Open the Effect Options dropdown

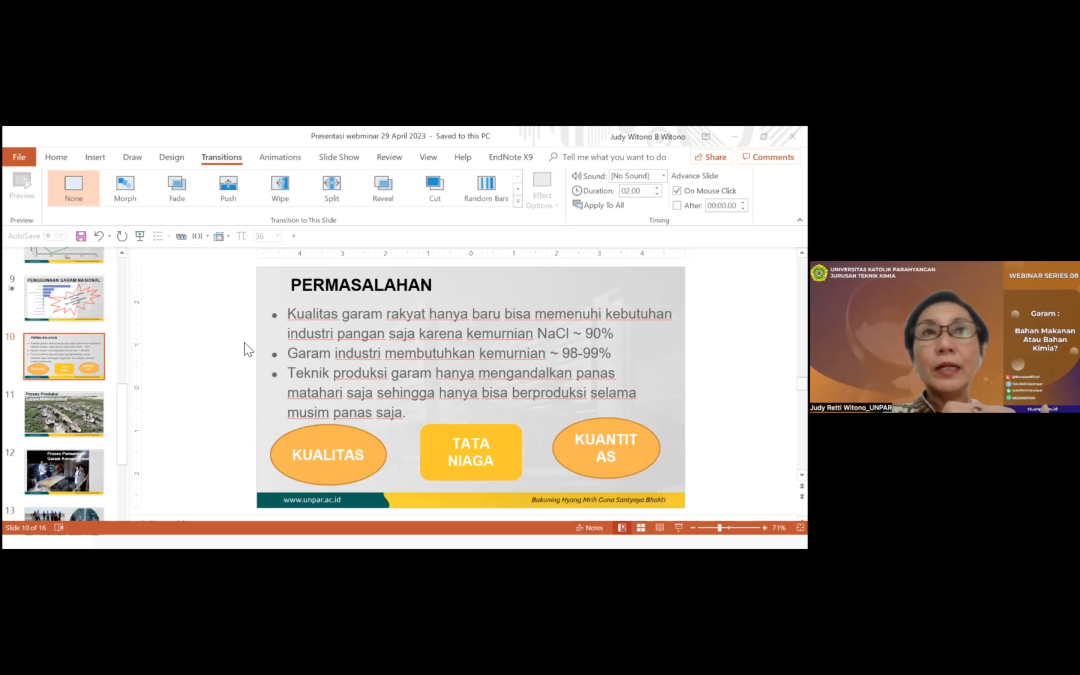(x=541, y=188)
